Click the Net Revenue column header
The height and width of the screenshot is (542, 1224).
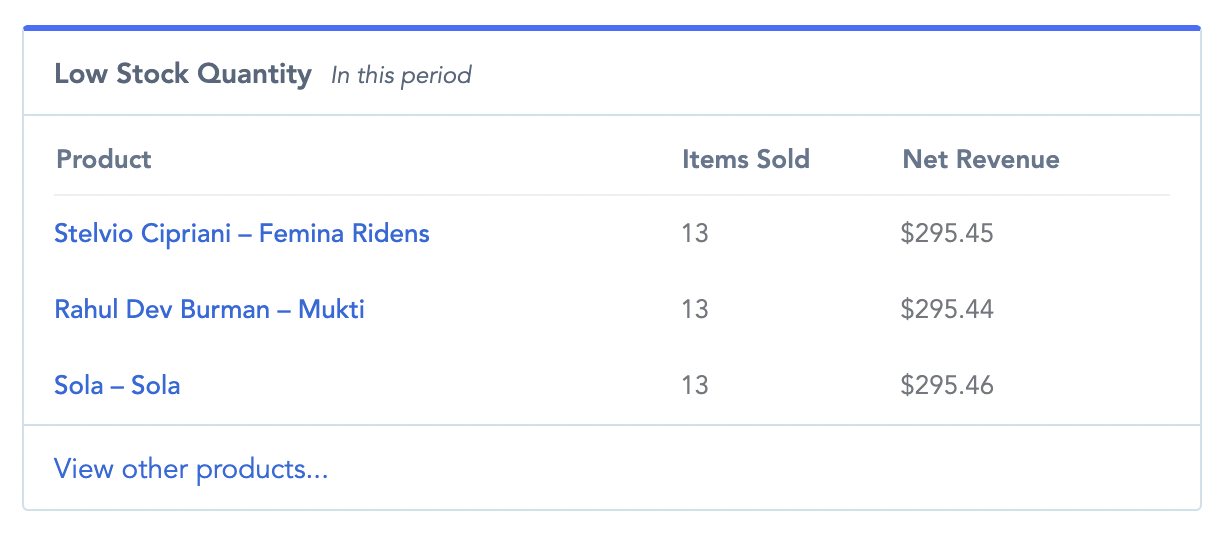coord(980,159)
